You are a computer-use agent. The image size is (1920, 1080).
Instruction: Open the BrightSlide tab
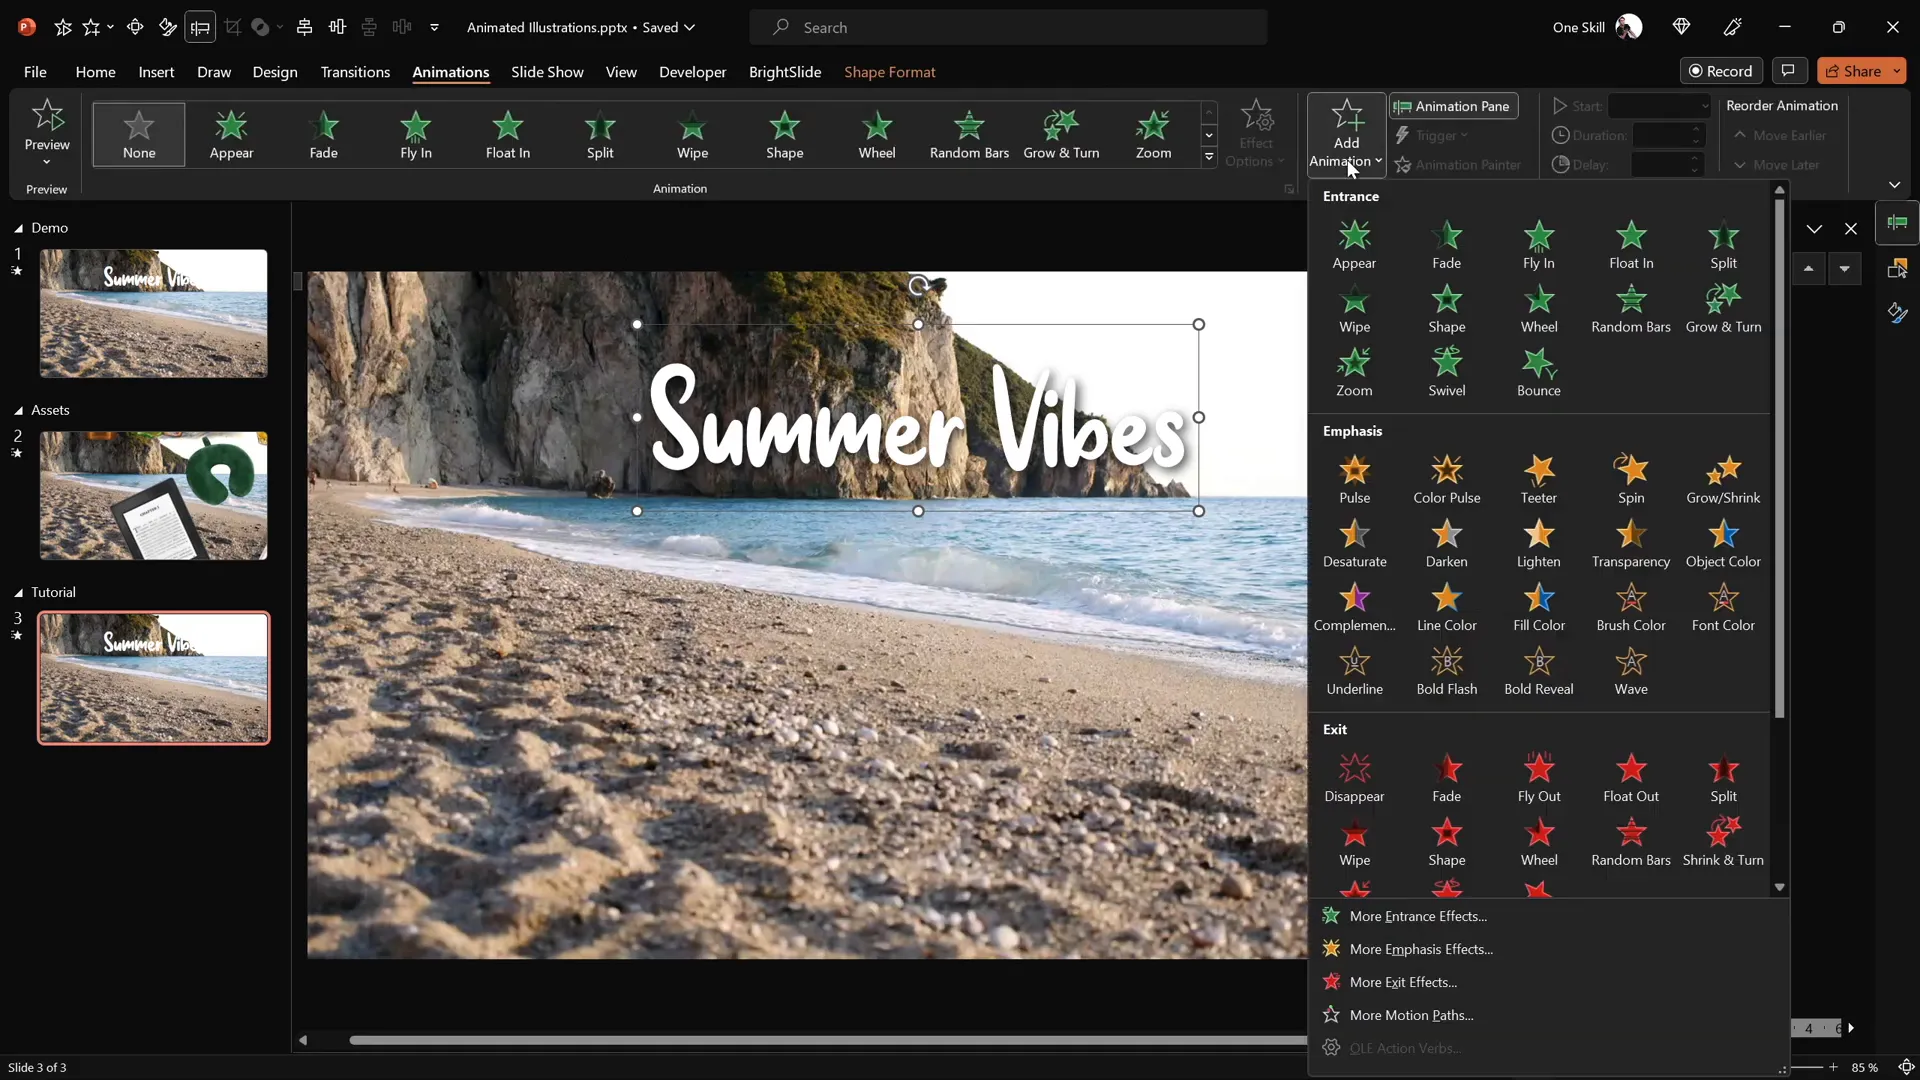[x=785, y=72]
